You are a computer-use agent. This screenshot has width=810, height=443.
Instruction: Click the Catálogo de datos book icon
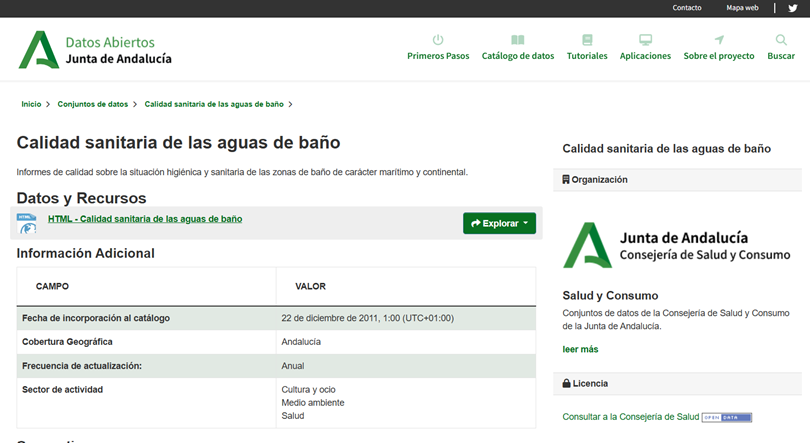518,40
